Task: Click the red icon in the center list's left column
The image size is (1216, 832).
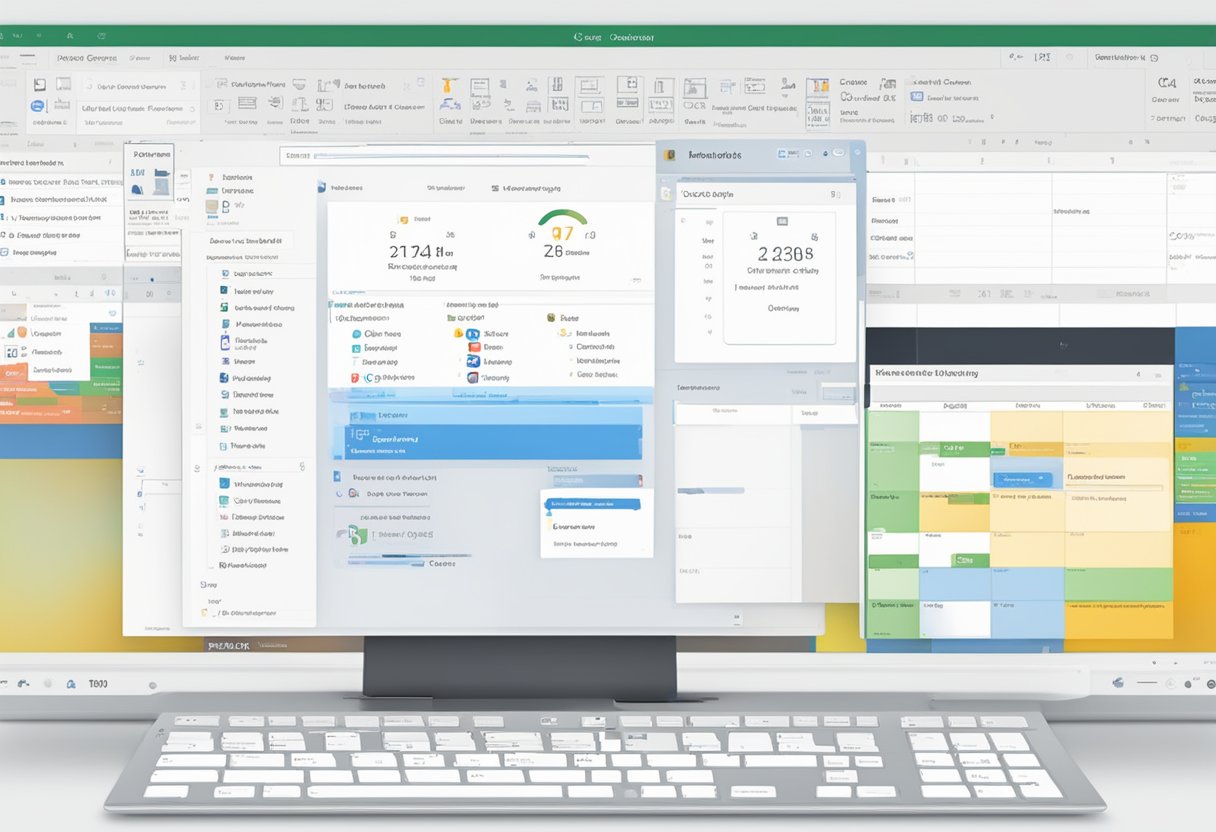Action: click(x=354, y=378)
